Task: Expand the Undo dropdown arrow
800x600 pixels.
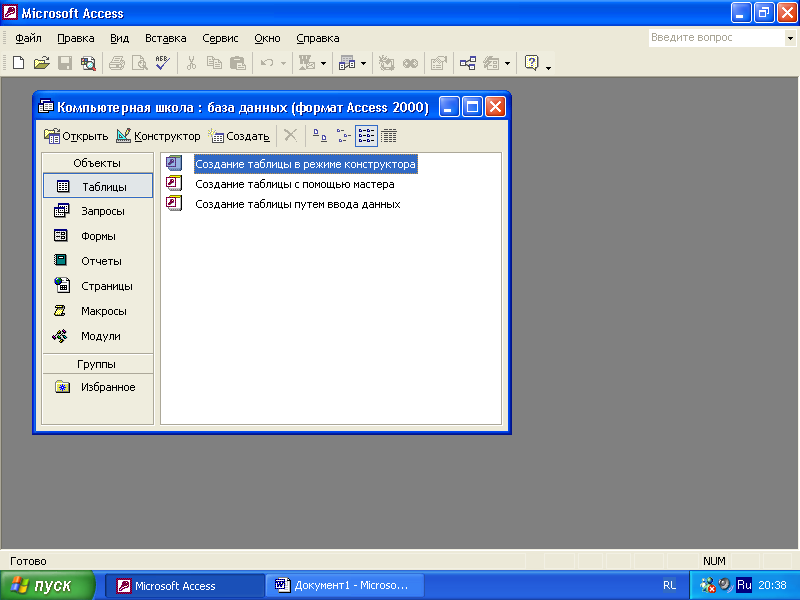Action: pos(283,64)
